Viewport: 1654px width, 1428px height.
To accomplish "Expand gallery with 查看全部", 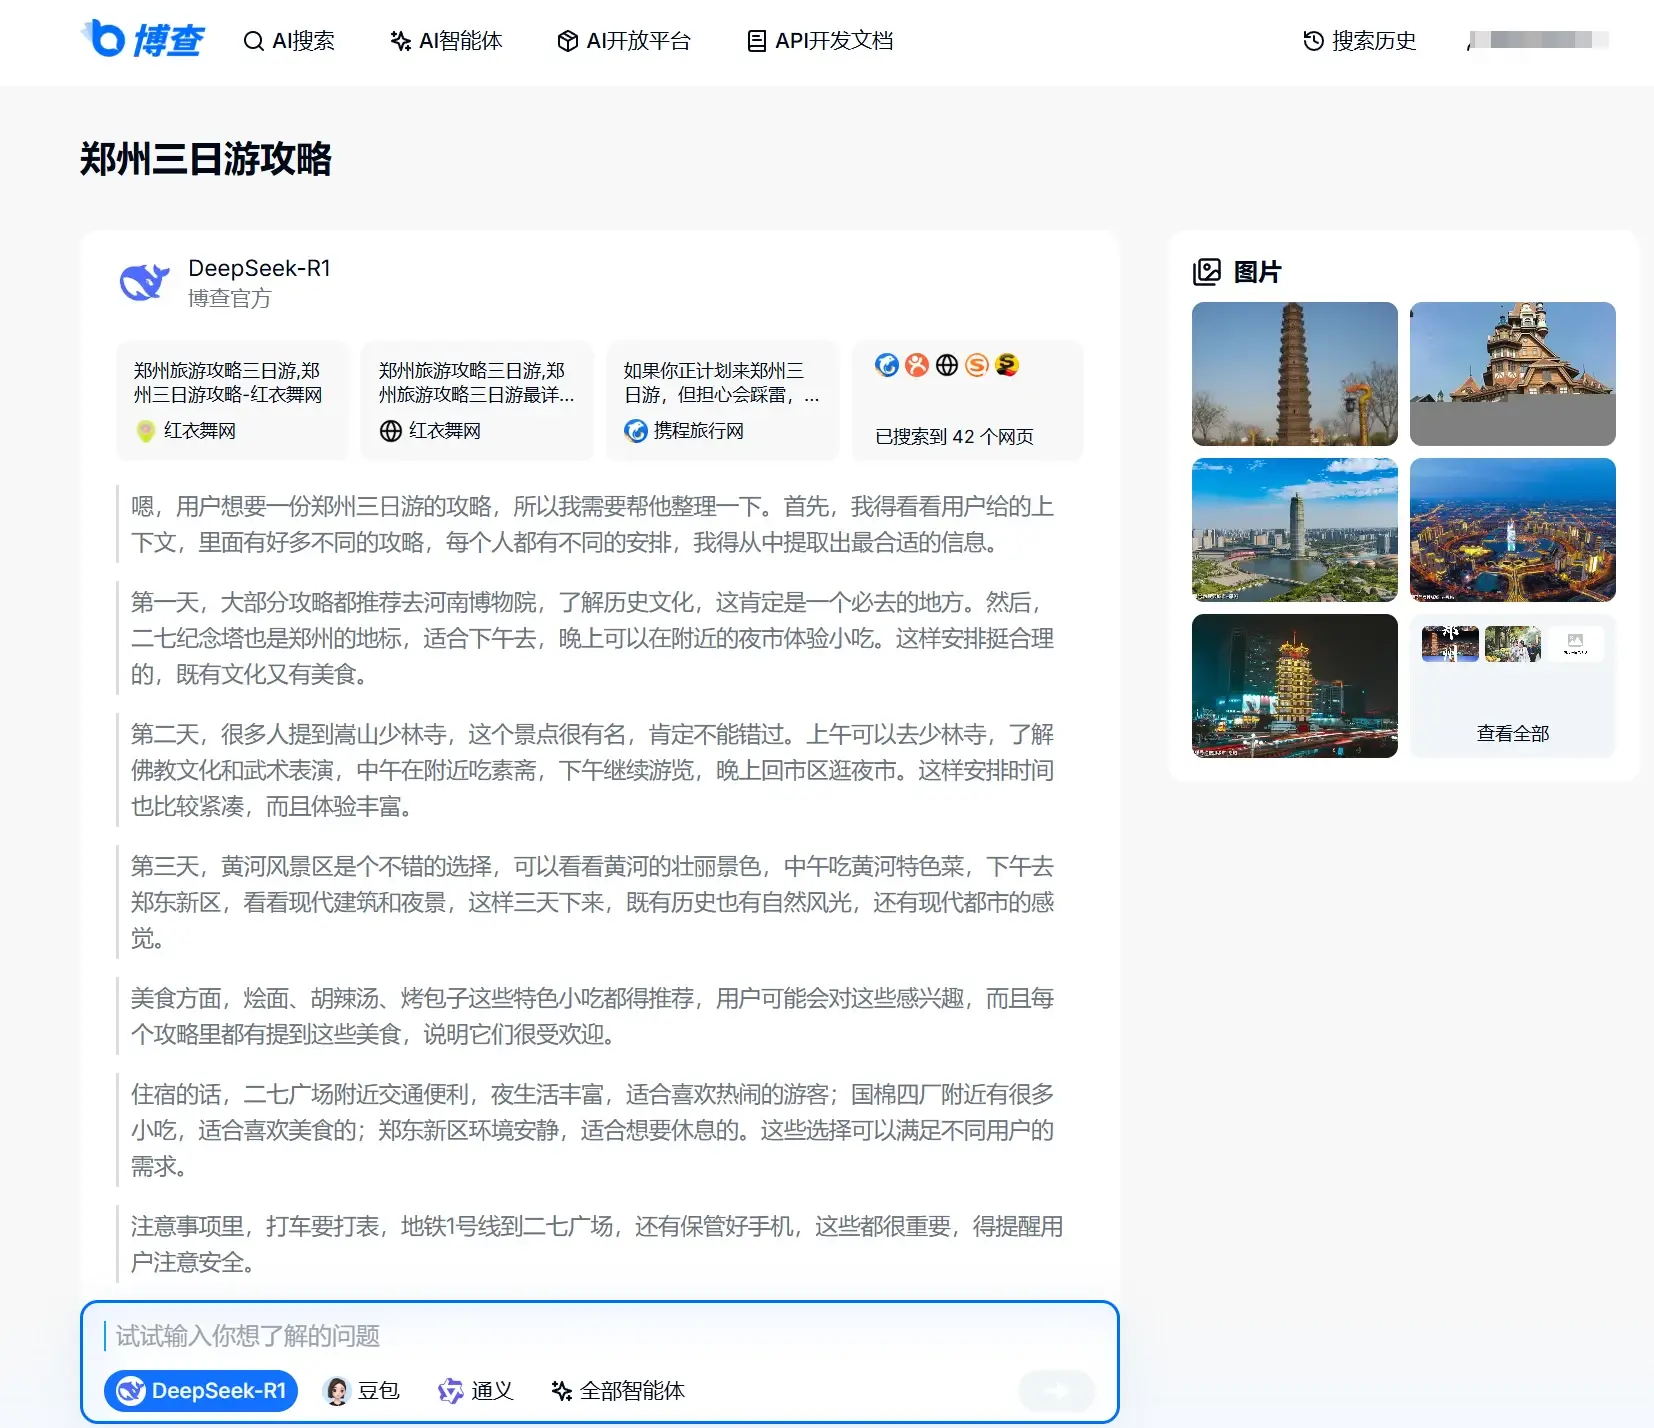I will click(1512, 733).
